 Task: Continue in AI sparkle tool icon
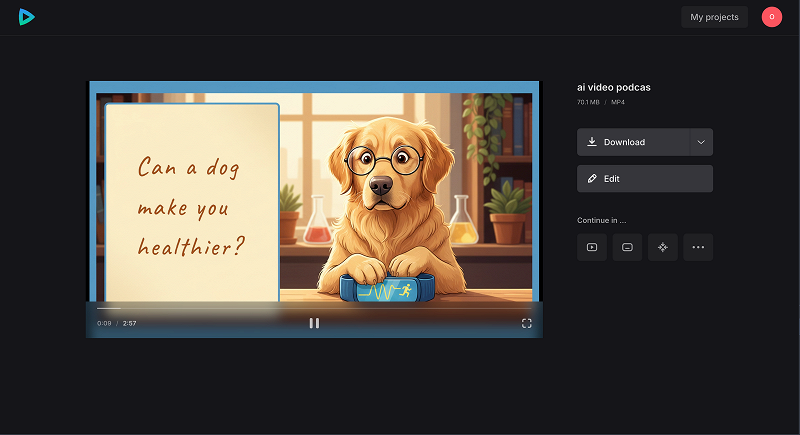[663, 247]
